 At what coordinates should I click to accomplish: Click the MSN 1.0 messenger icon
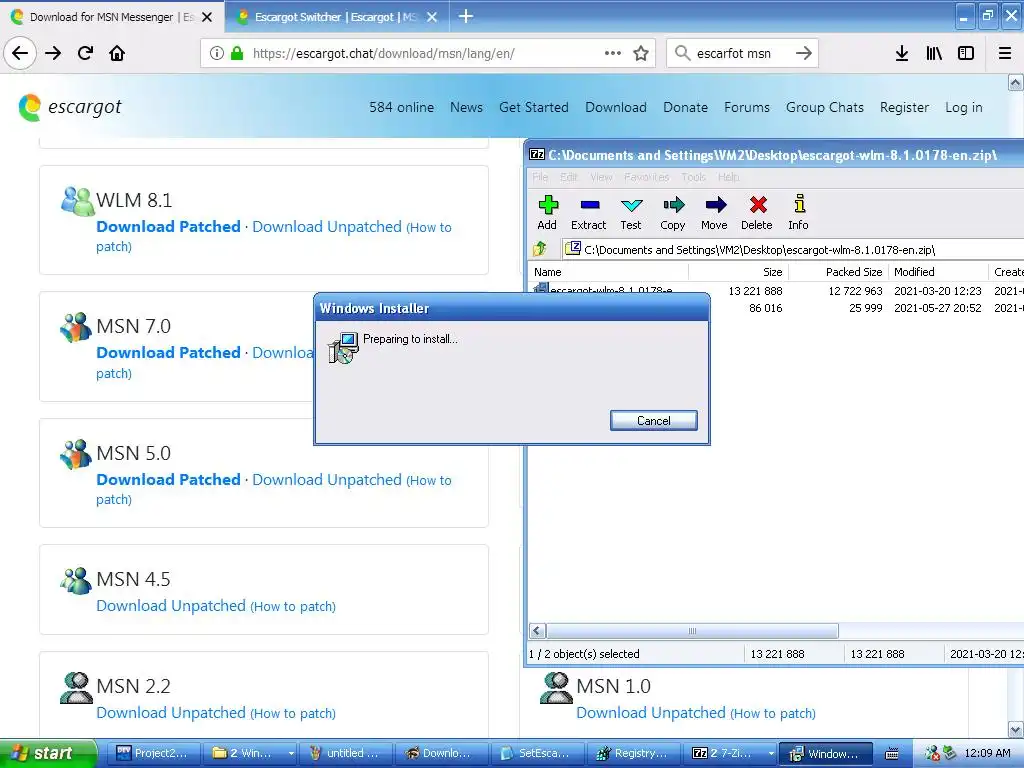coord(556,688)
